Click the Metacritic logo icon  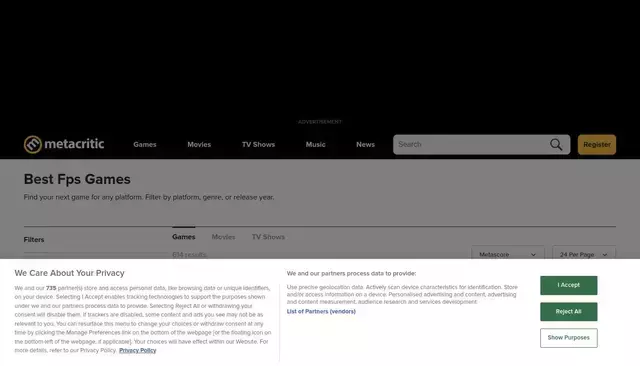[x=33, y=144]
